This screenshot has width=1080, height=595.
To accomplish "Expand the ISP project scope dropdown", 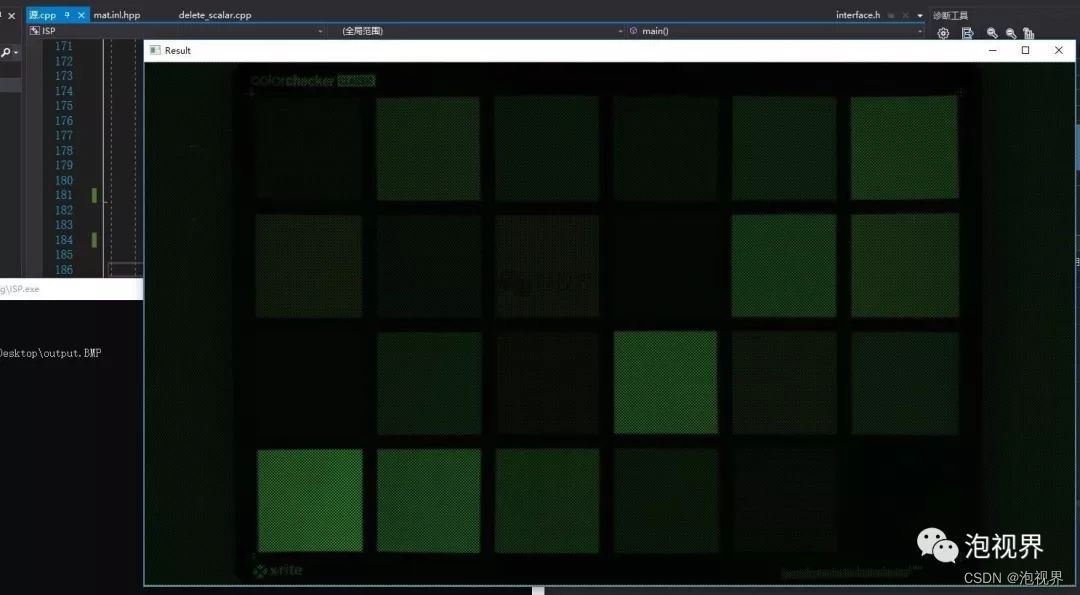I will 320,31.
